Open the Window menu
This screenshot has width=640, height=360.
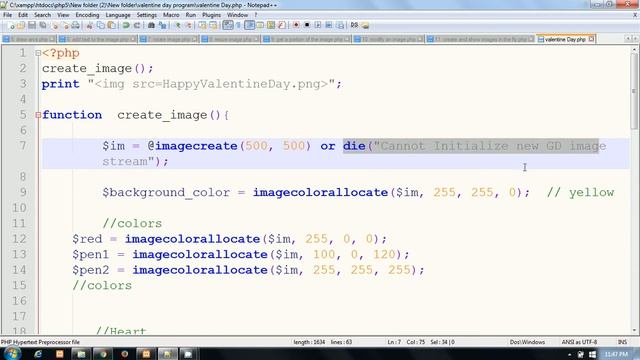click(x=237, y=15)
